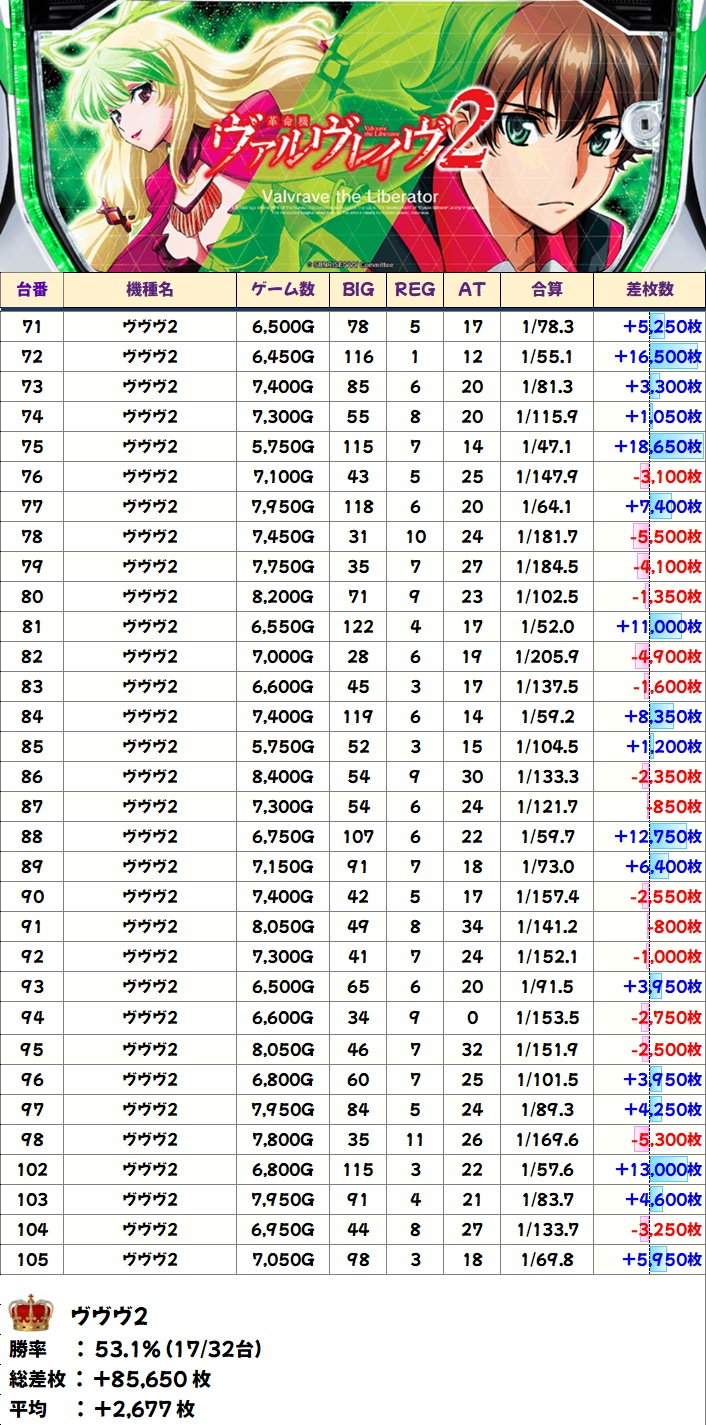
Task: Select the 機種名 column header
Action: pos(150,290)
